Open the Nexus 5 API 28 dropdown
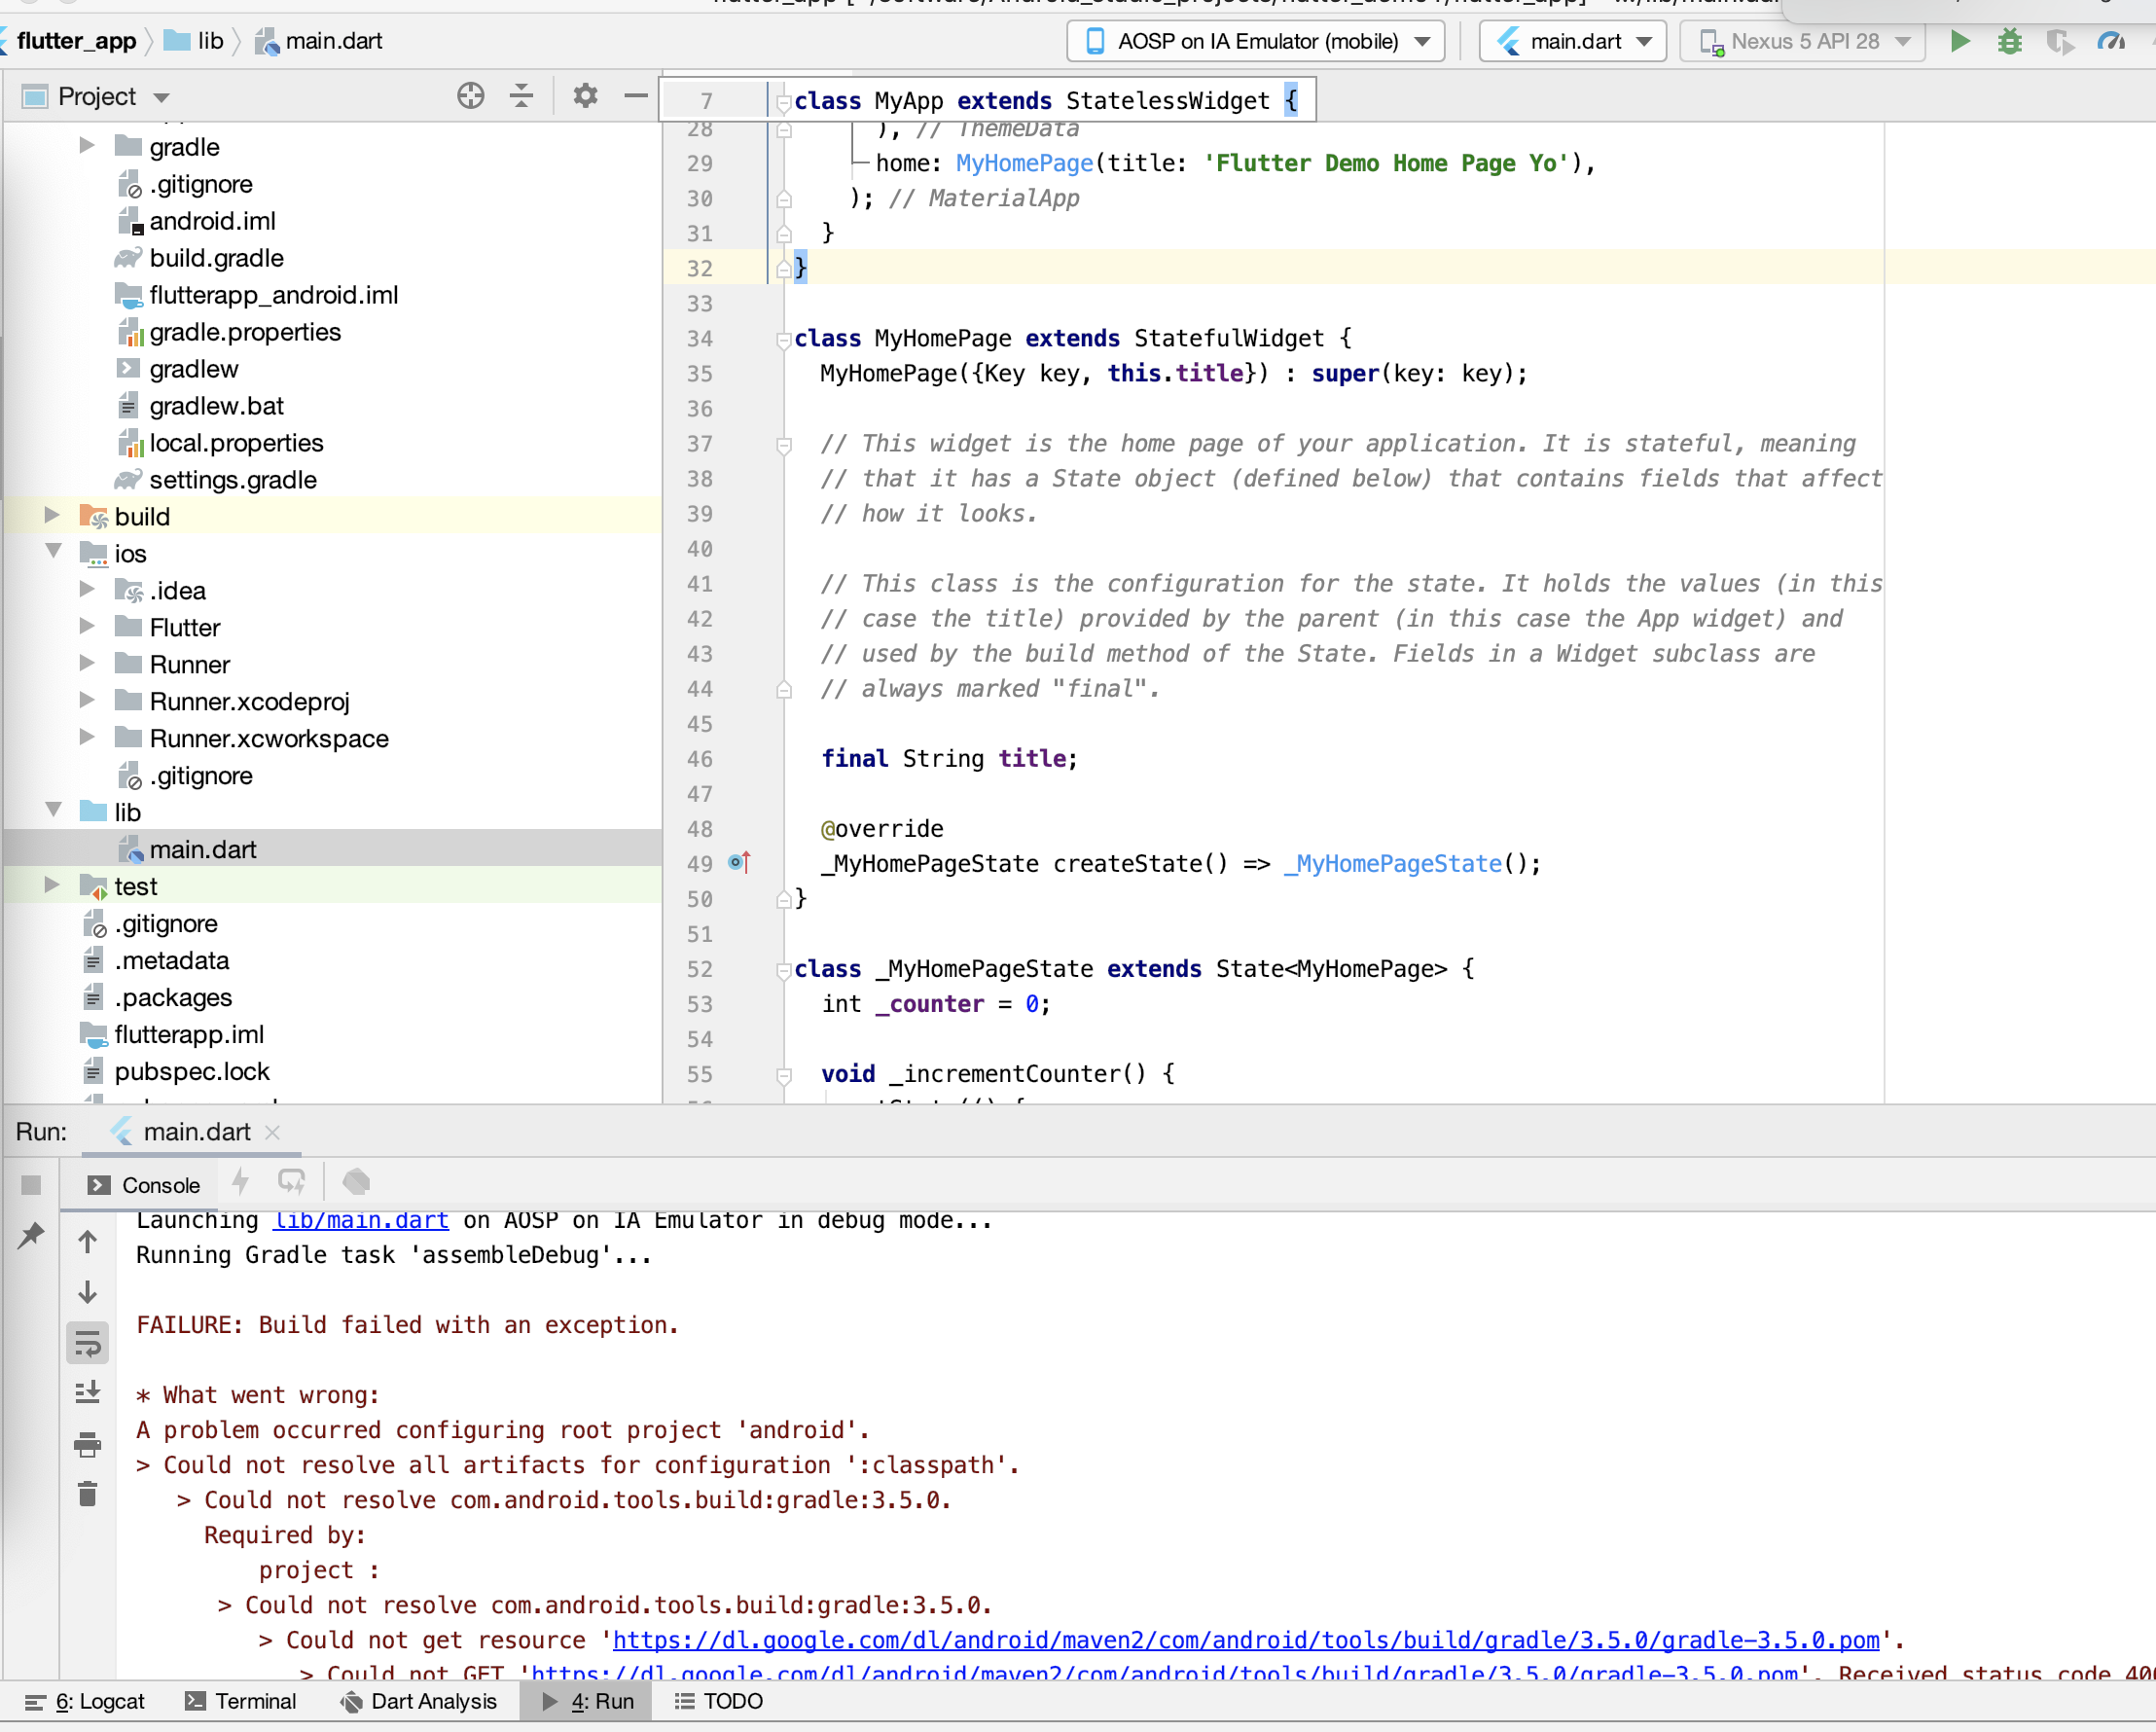The height and width of the screenshot is (1732, 2156). (1802, 41)
